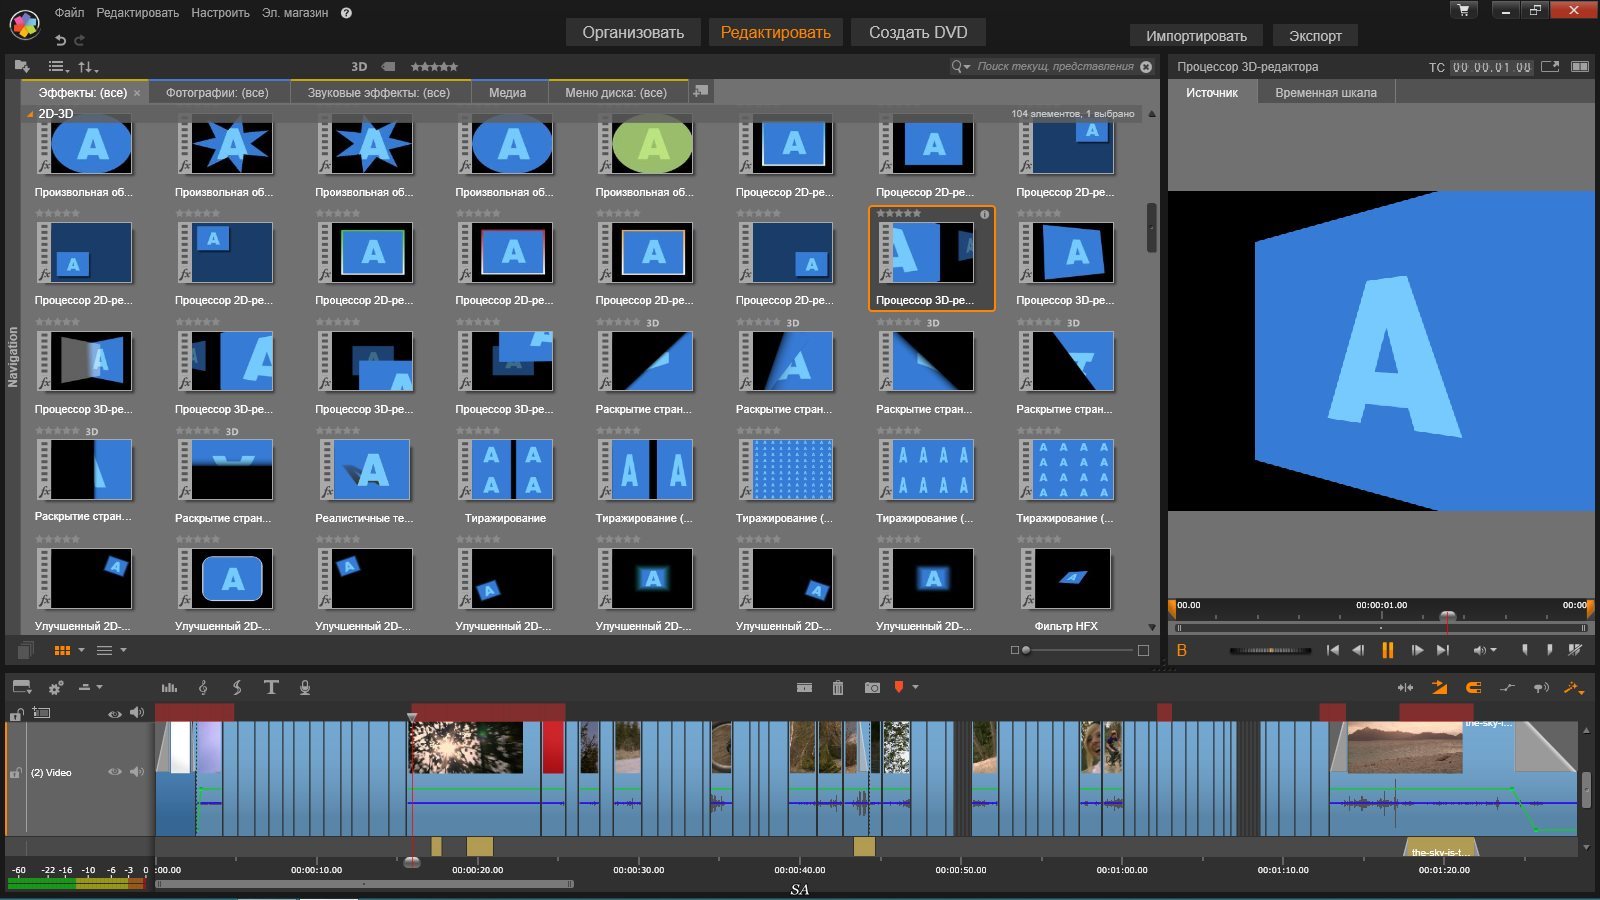Click the preview shuttle speed slider
Viewport: 1600px width, 900px height.
point(1270,650)
